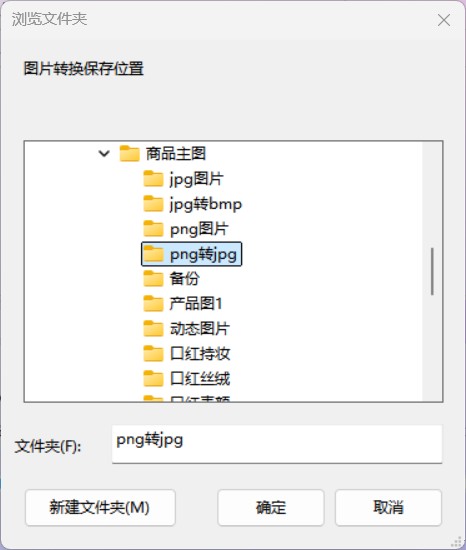
Task: Click the 产品图1 folder icon
Action: 153,304
